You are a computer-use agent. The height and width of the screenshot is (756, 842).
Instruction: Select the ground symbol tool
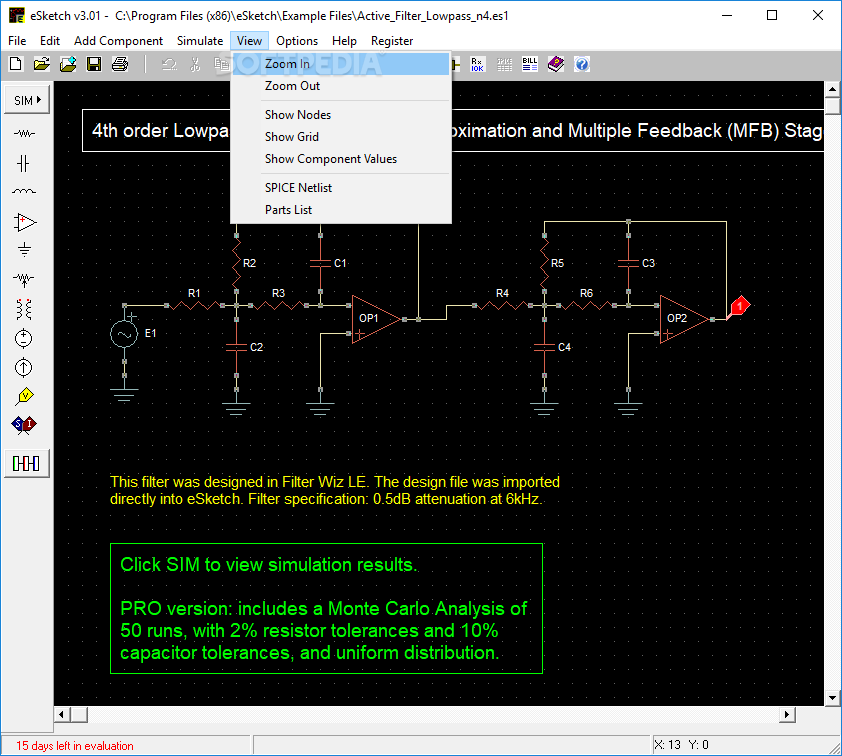(24, 250)
